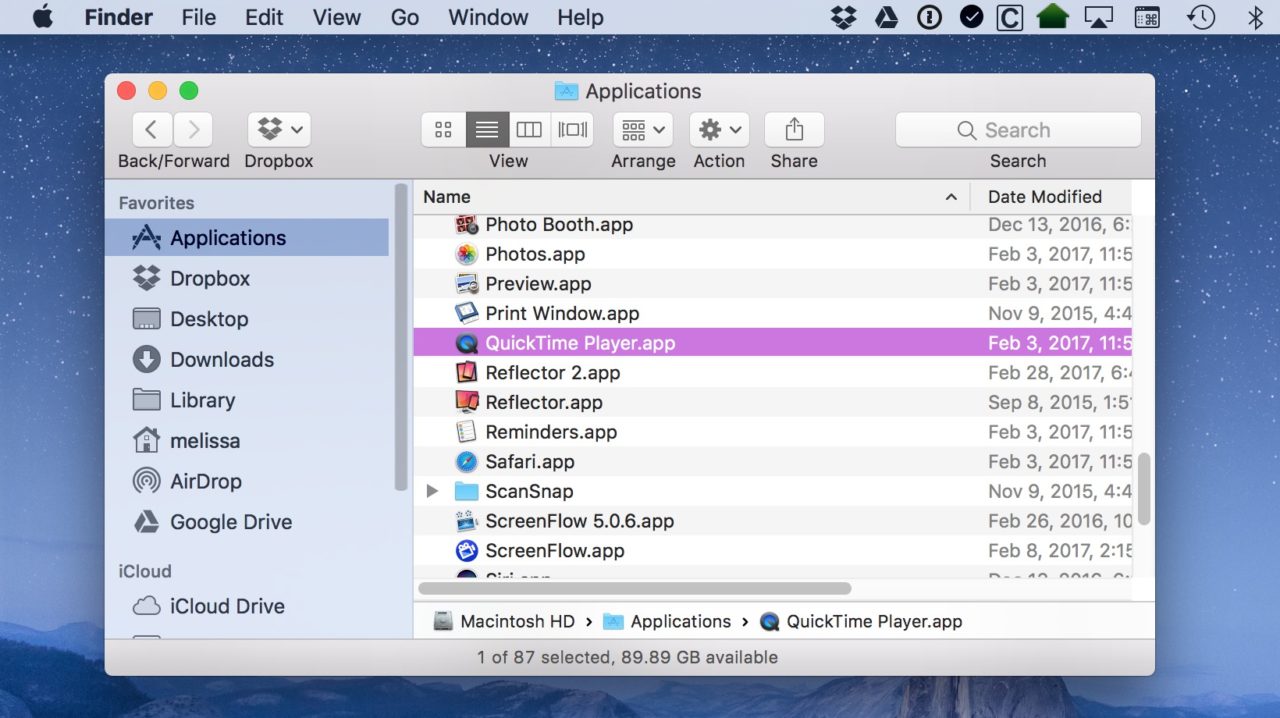Viewport: 1280px width, 718px height.
Task: Open the Arrange dropdown menu
Action: pos(642,129)
